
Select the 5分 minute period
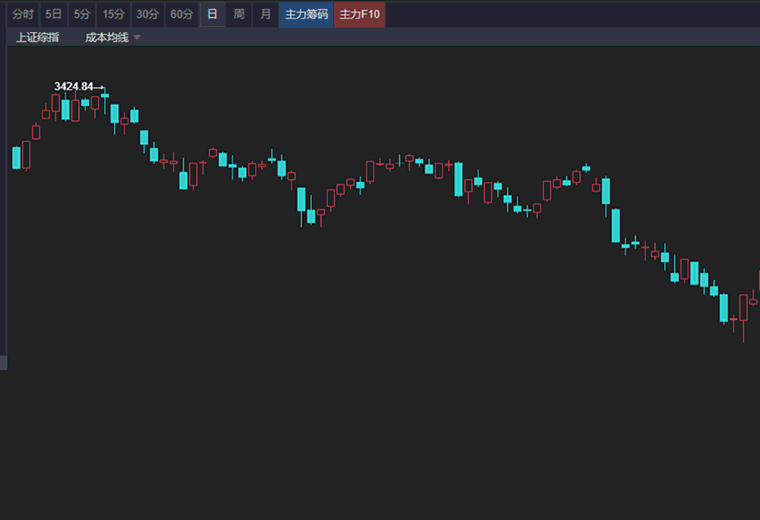tap(82, 15)
